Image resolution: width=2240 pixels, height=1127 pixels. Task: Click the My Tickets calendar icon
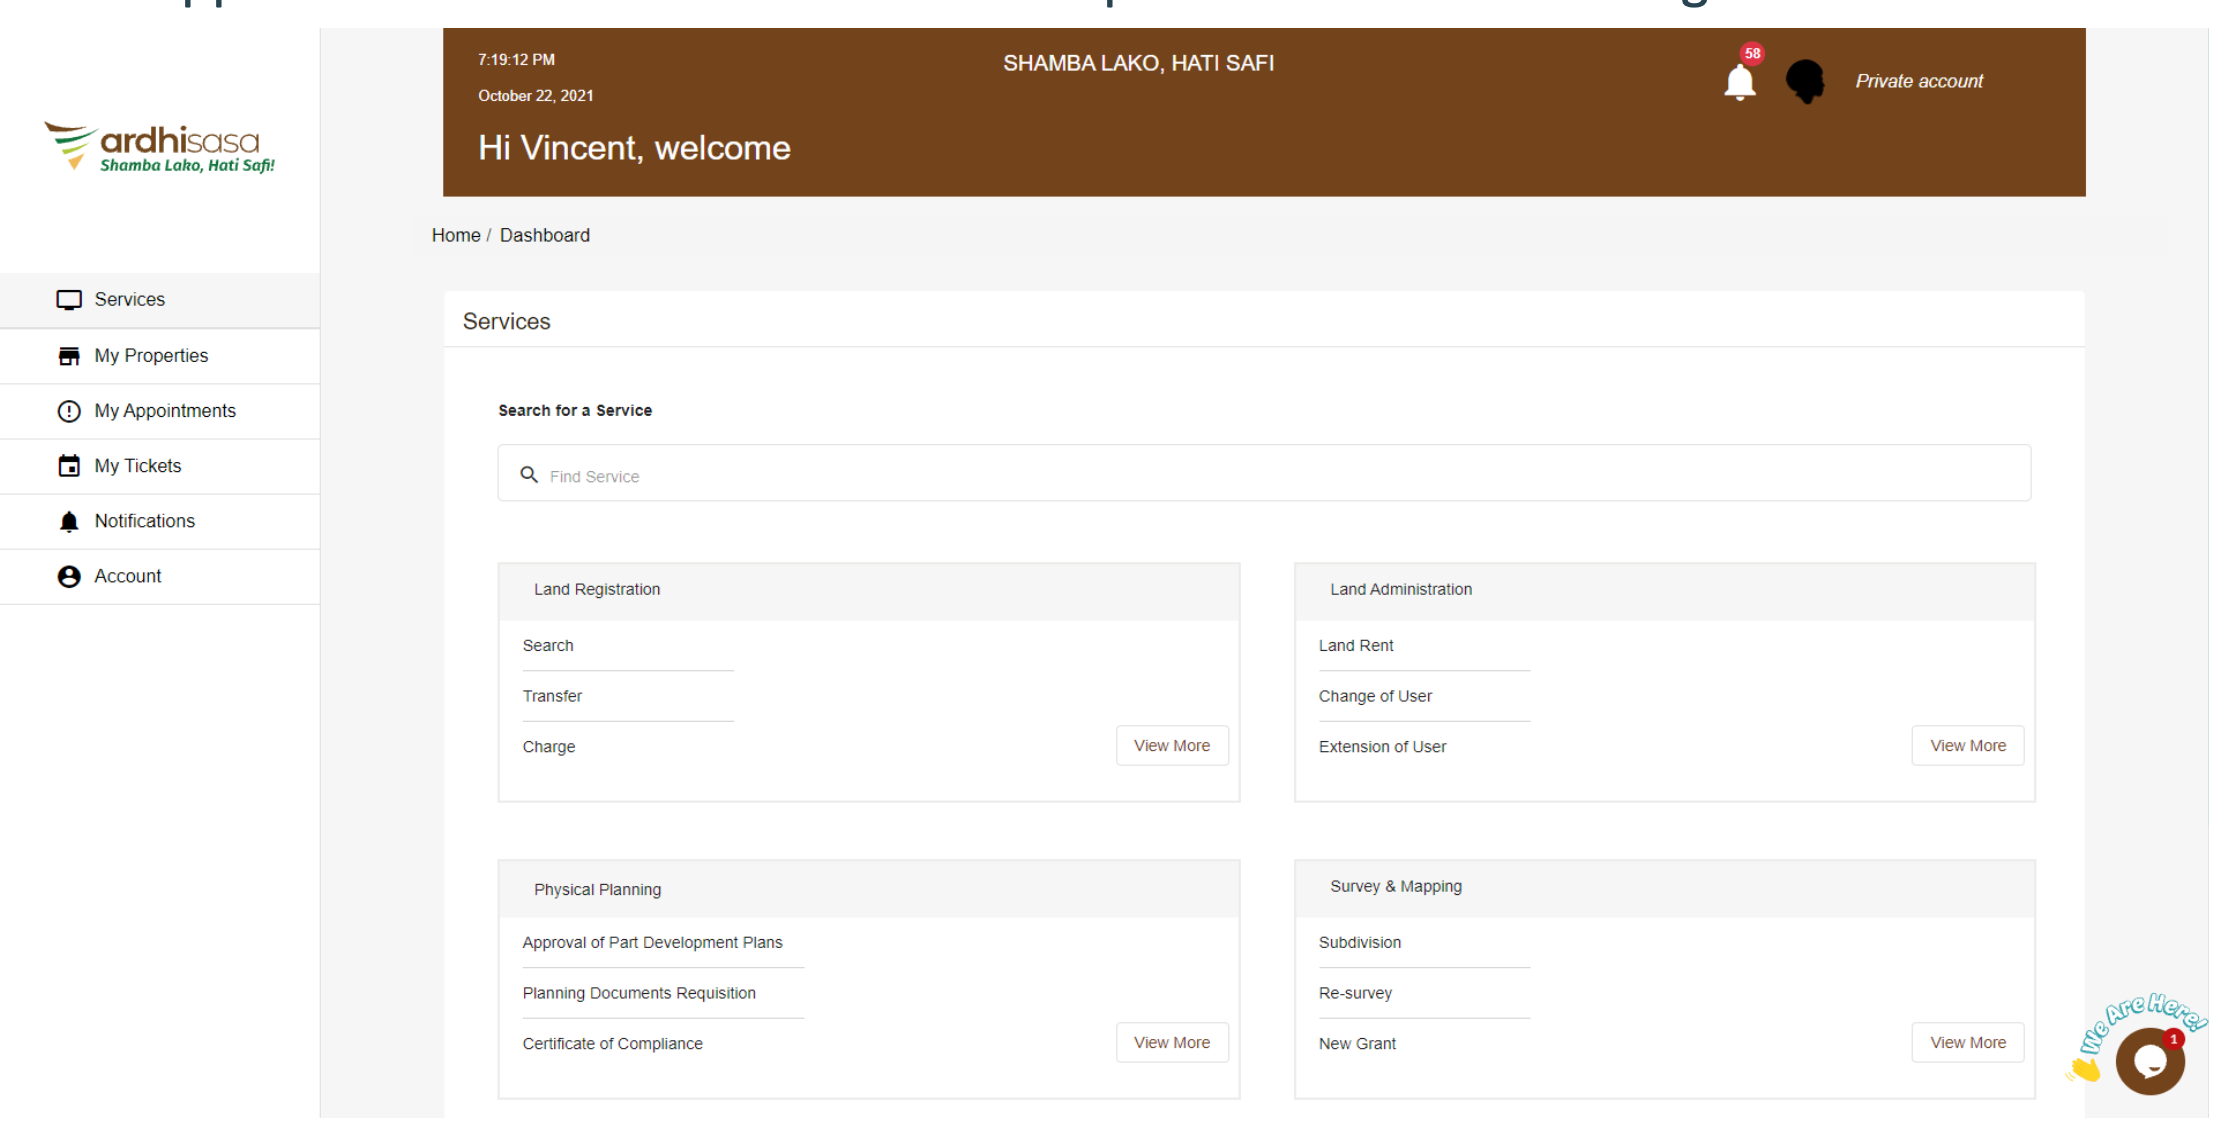(69, 466)
